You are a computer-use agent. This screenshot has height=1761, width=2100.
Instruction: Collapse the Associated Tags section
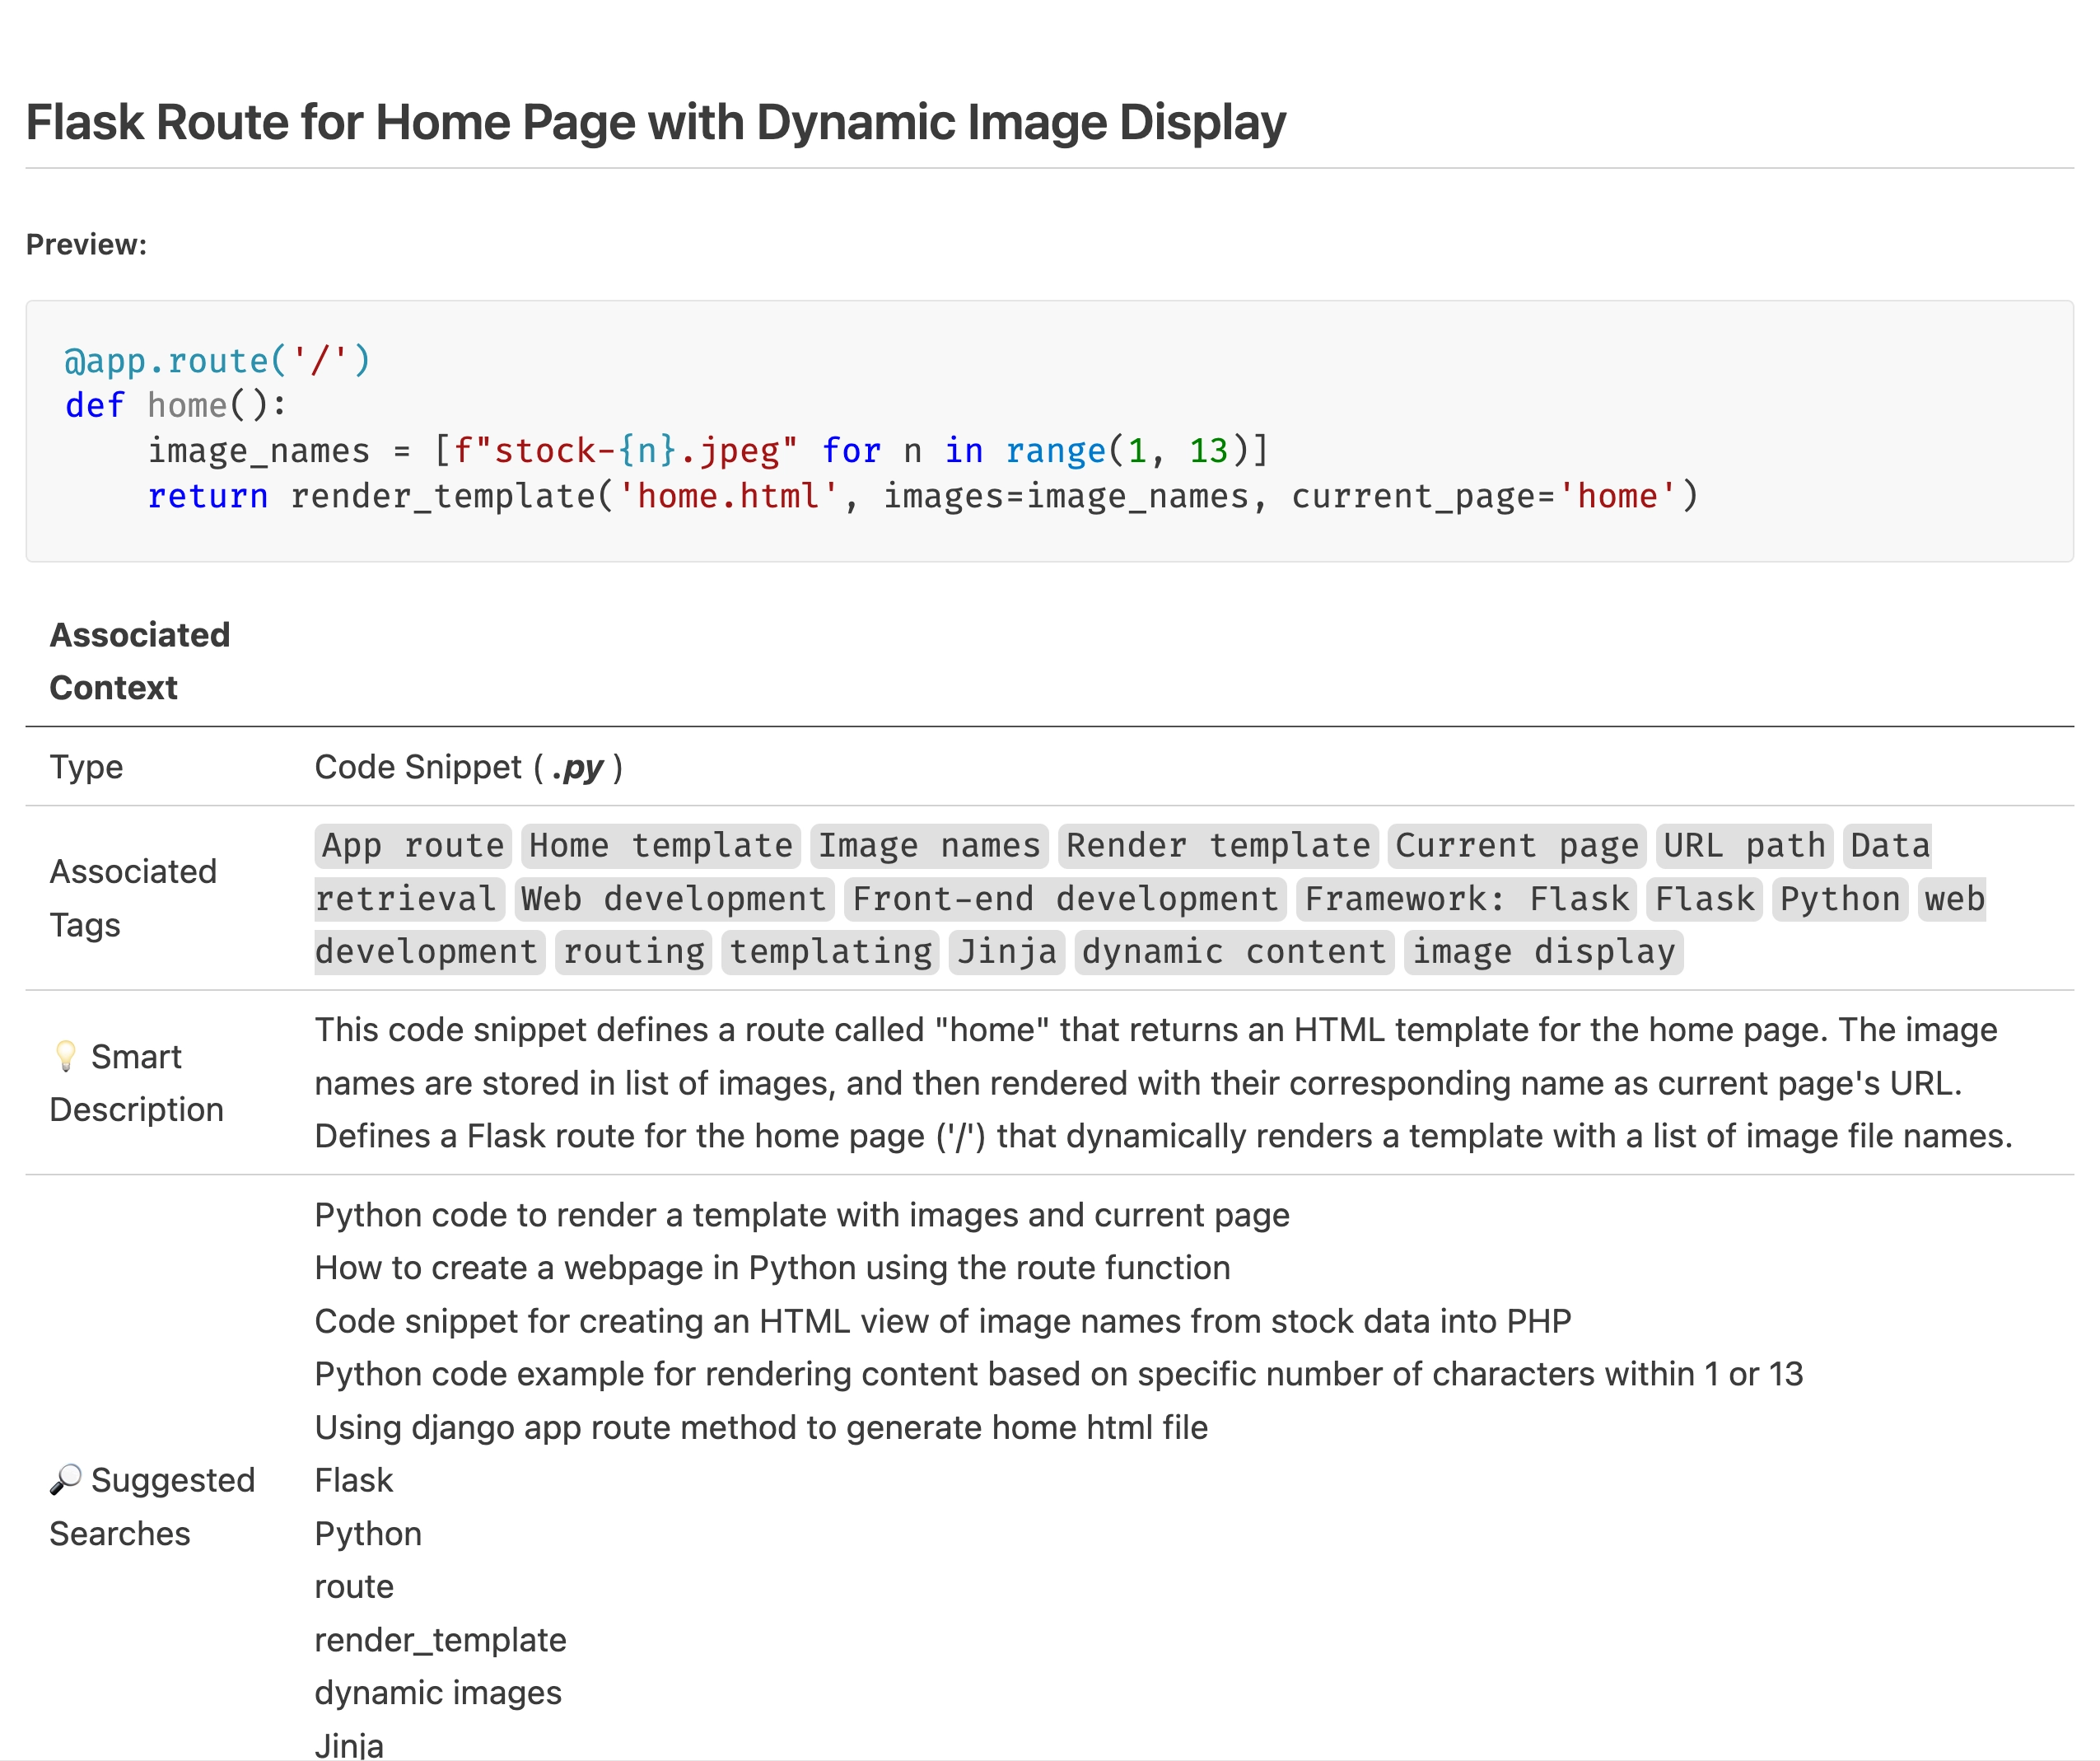click(140, 896)
